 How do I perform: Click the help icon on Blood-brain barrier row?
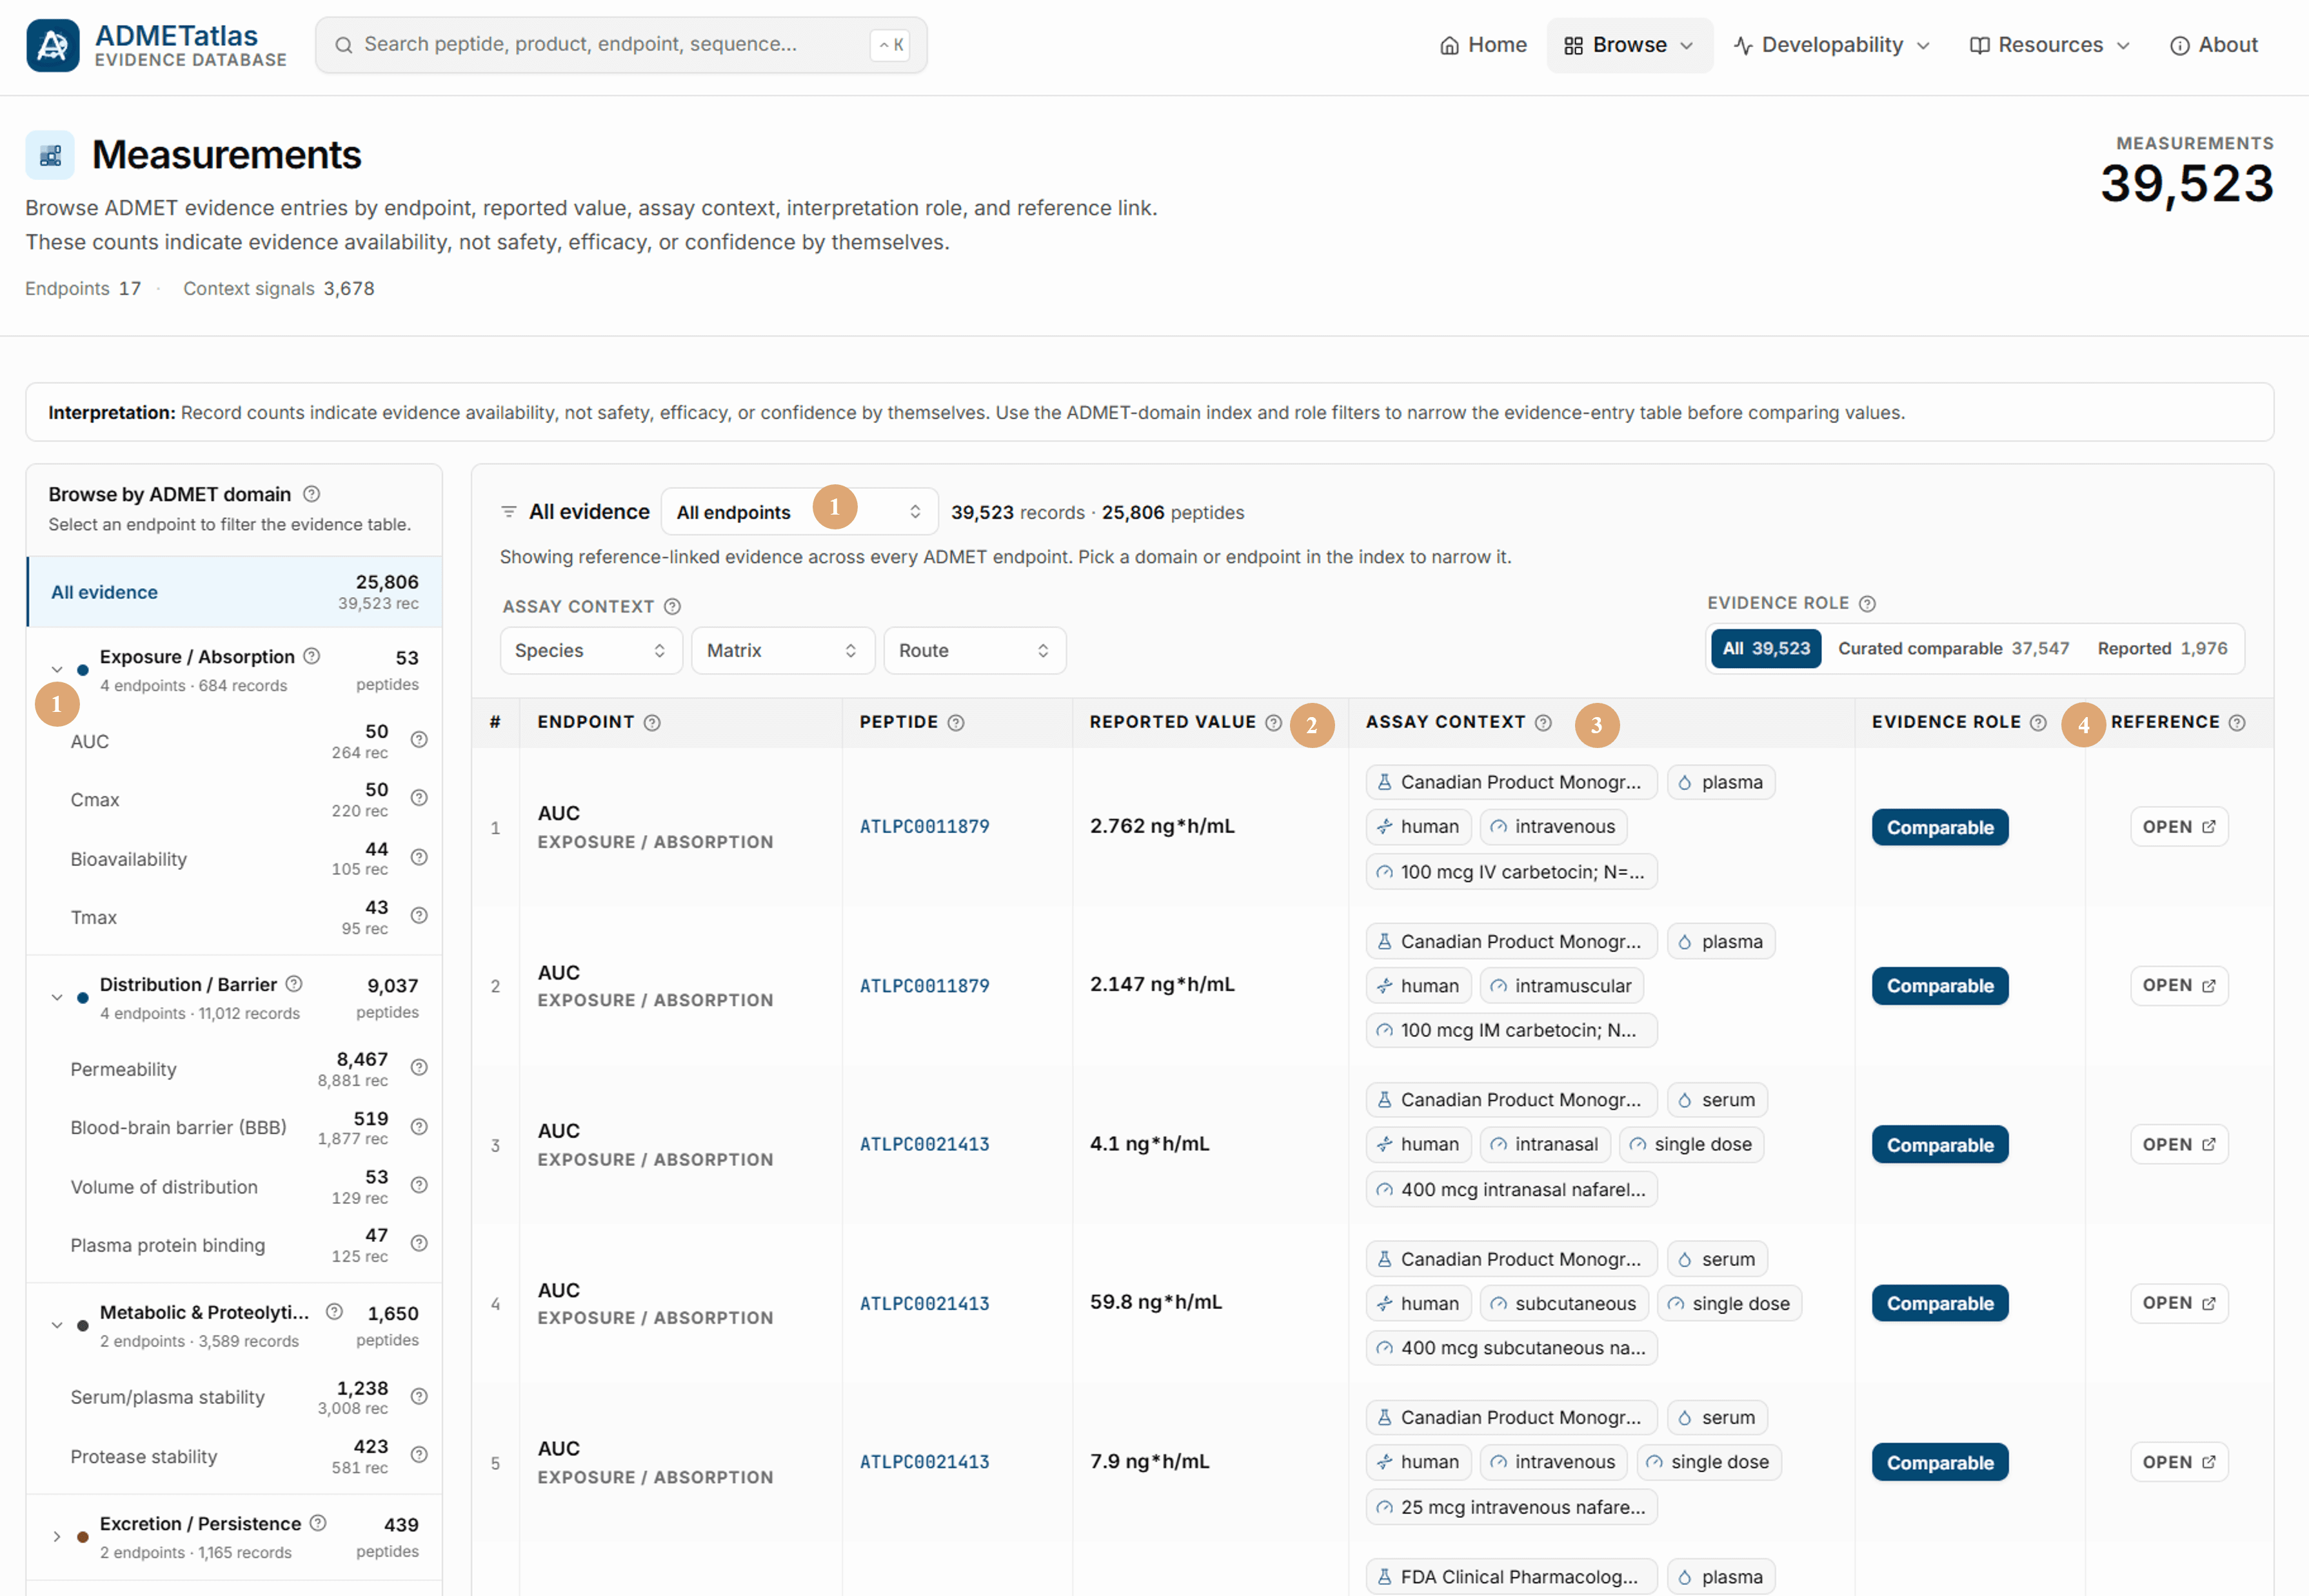tap(419, 1127)
